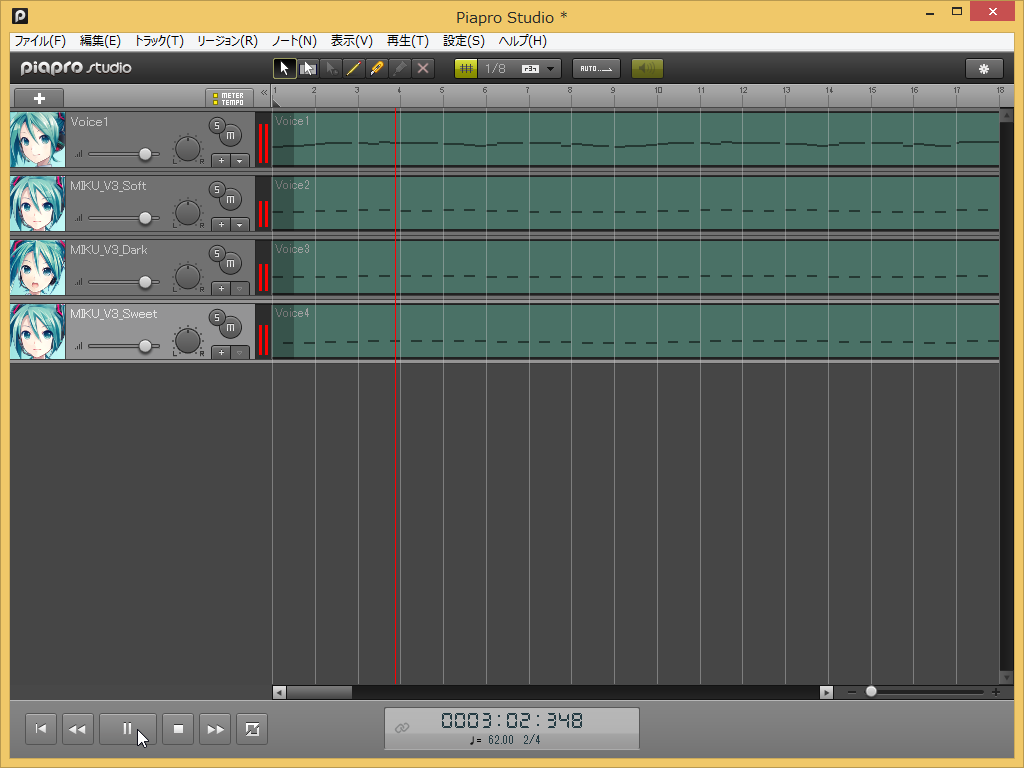
Task: Open the 設定(S) menu
Action: pos(464,40)
